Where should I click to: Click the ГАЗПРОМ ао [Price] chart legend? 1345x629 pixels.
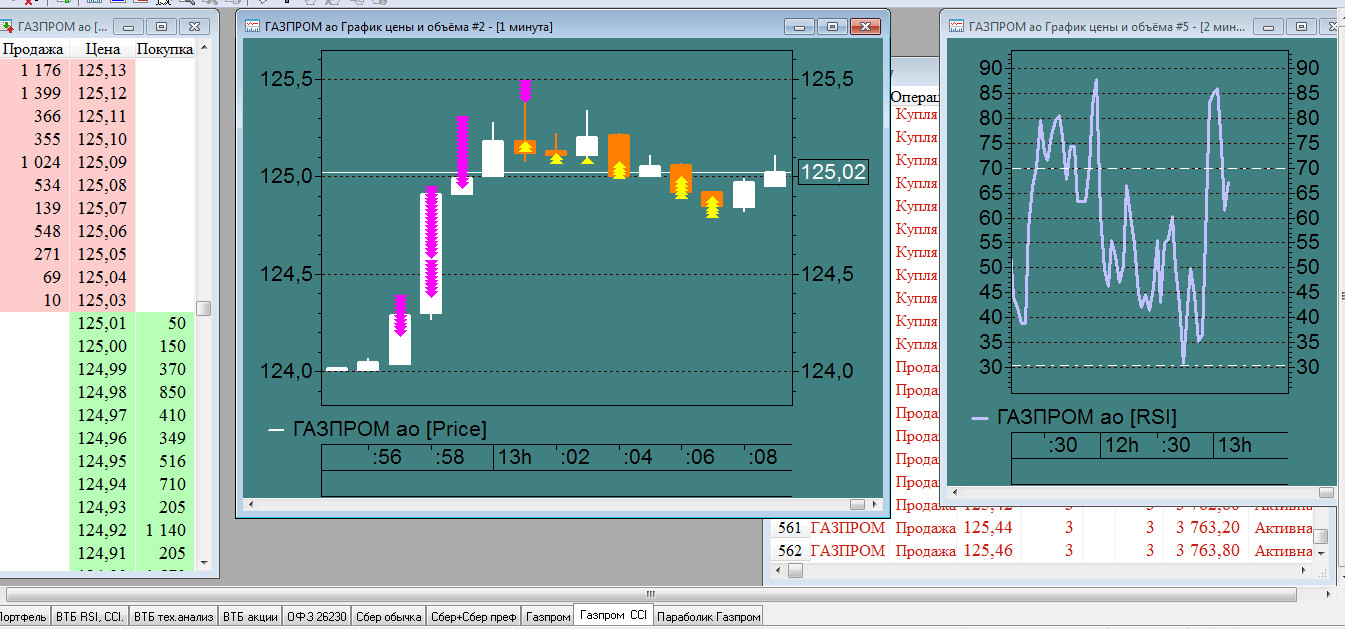pos(378,429)
